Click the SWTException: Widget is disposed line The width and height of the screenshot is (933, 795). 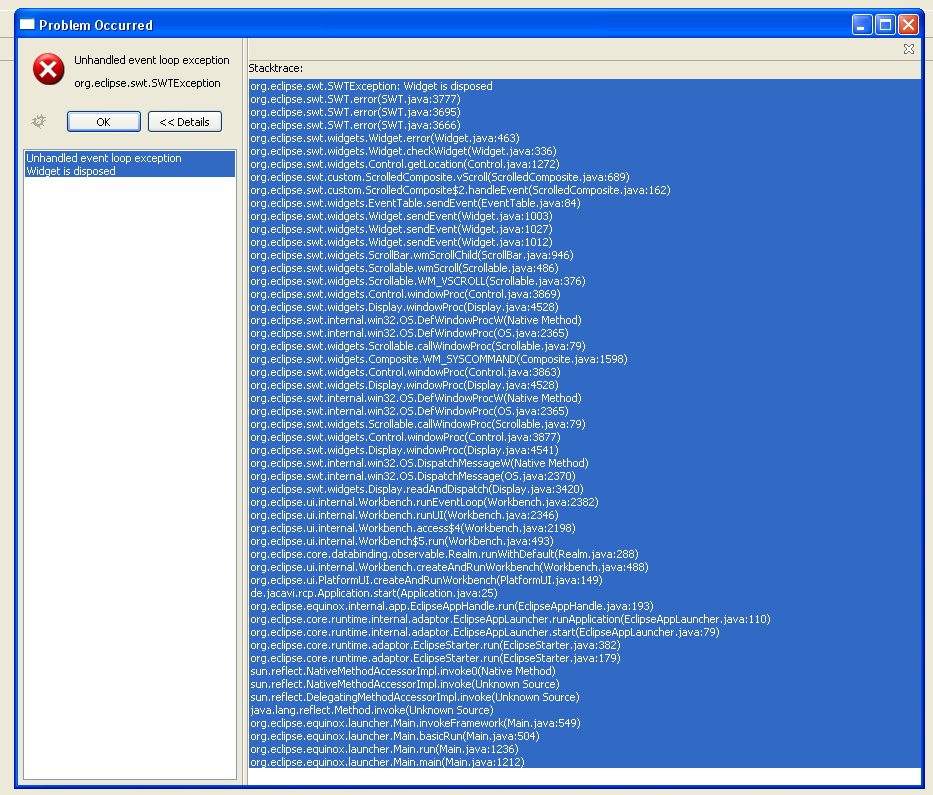tap(371, 86)
